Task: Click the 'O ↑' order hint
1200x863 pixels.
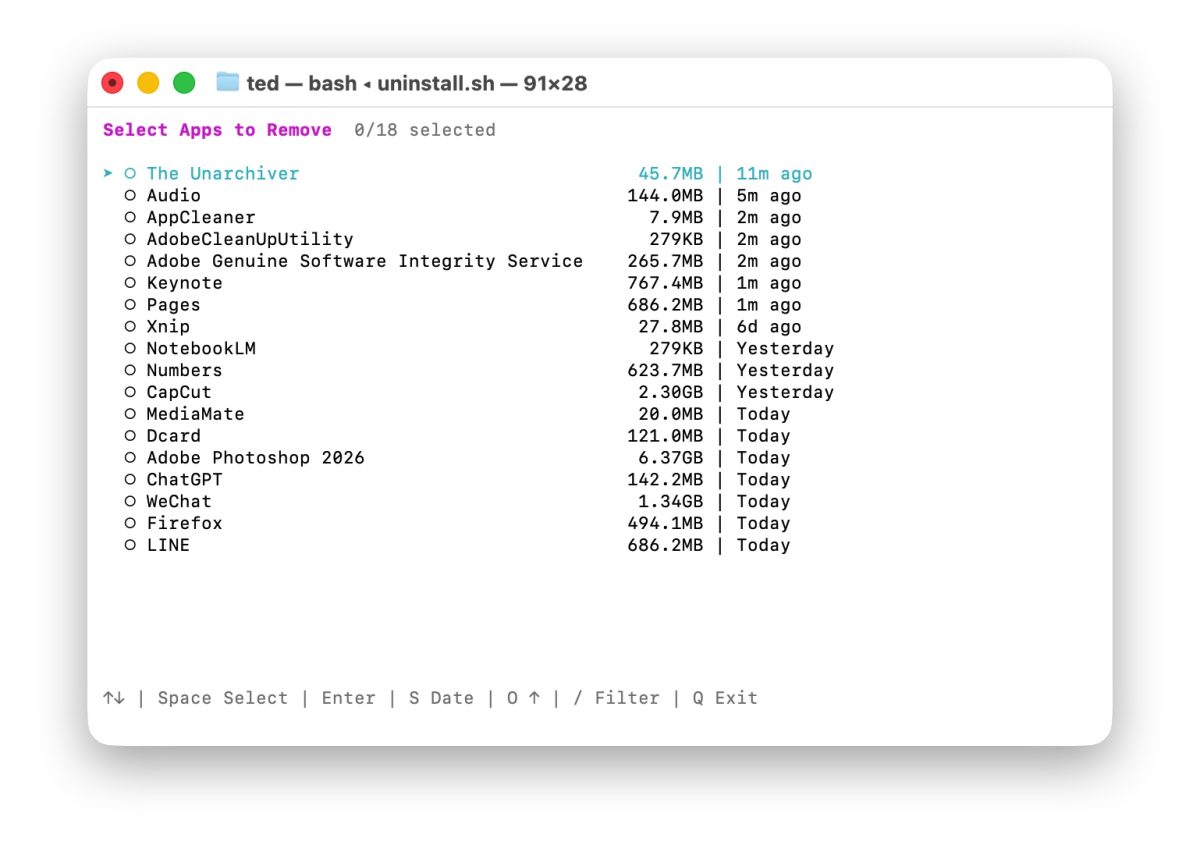Action: pyautogui.click(x=523, y=698)
